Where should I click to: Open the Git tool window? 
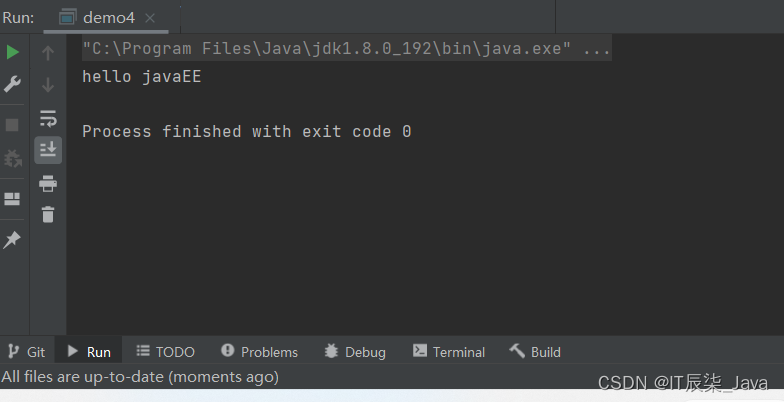coord(26,352)
